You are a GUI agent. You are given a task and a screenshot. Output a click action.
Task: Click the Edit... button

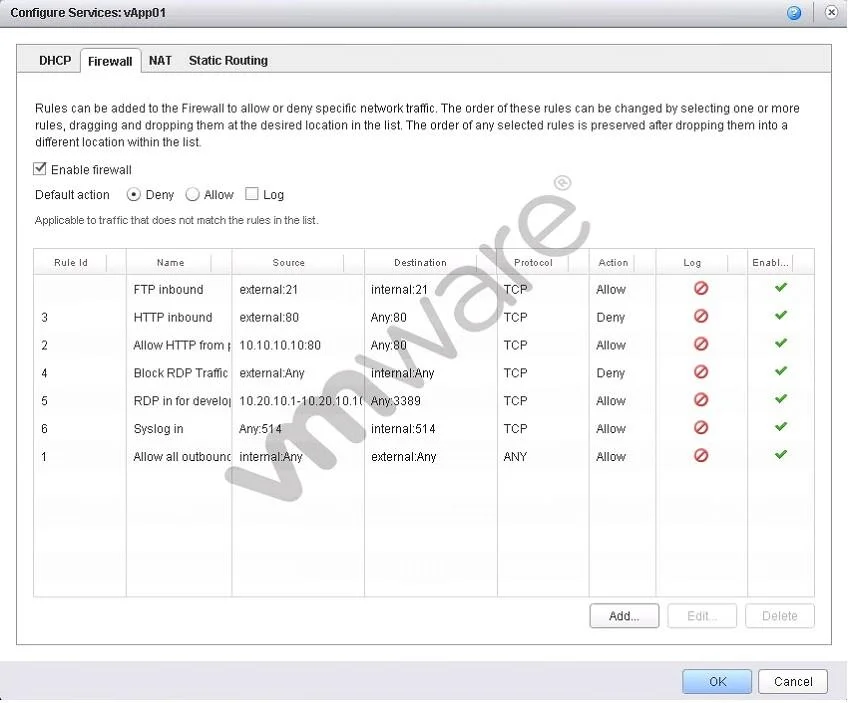tap(702, 616)
